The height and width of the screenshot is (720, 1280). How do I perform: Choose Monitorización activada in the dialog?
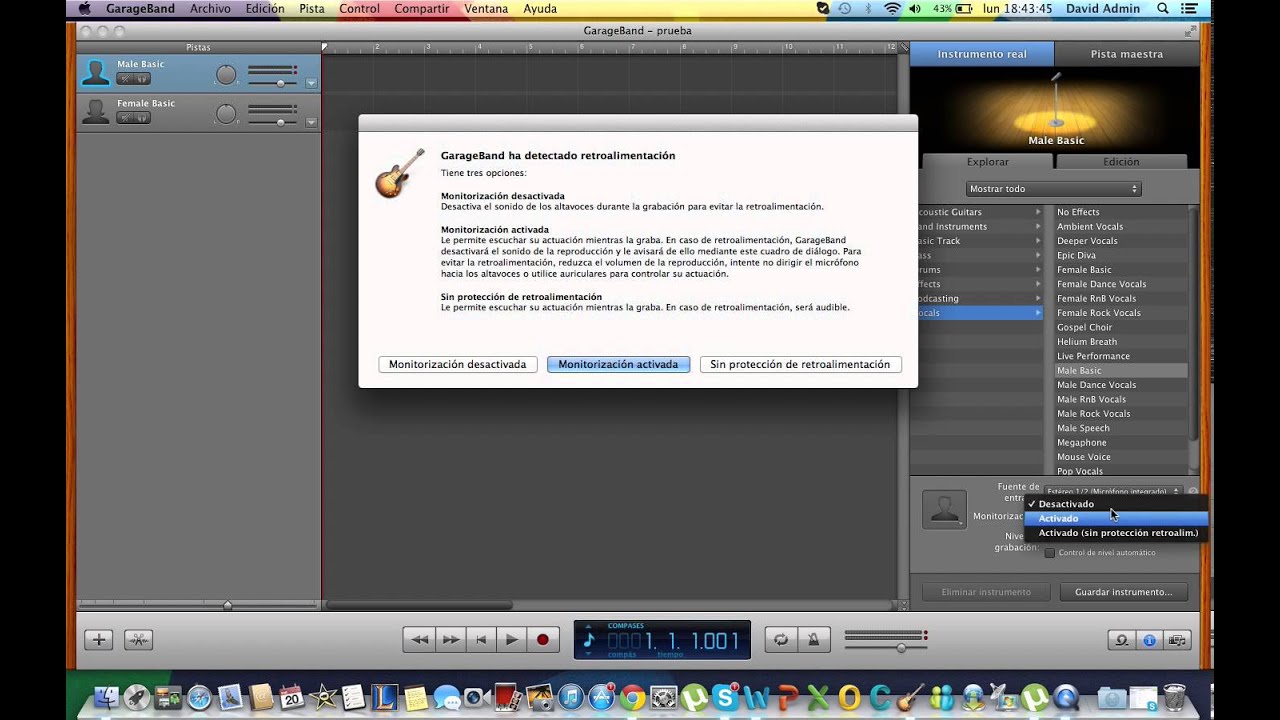(618, 365)
